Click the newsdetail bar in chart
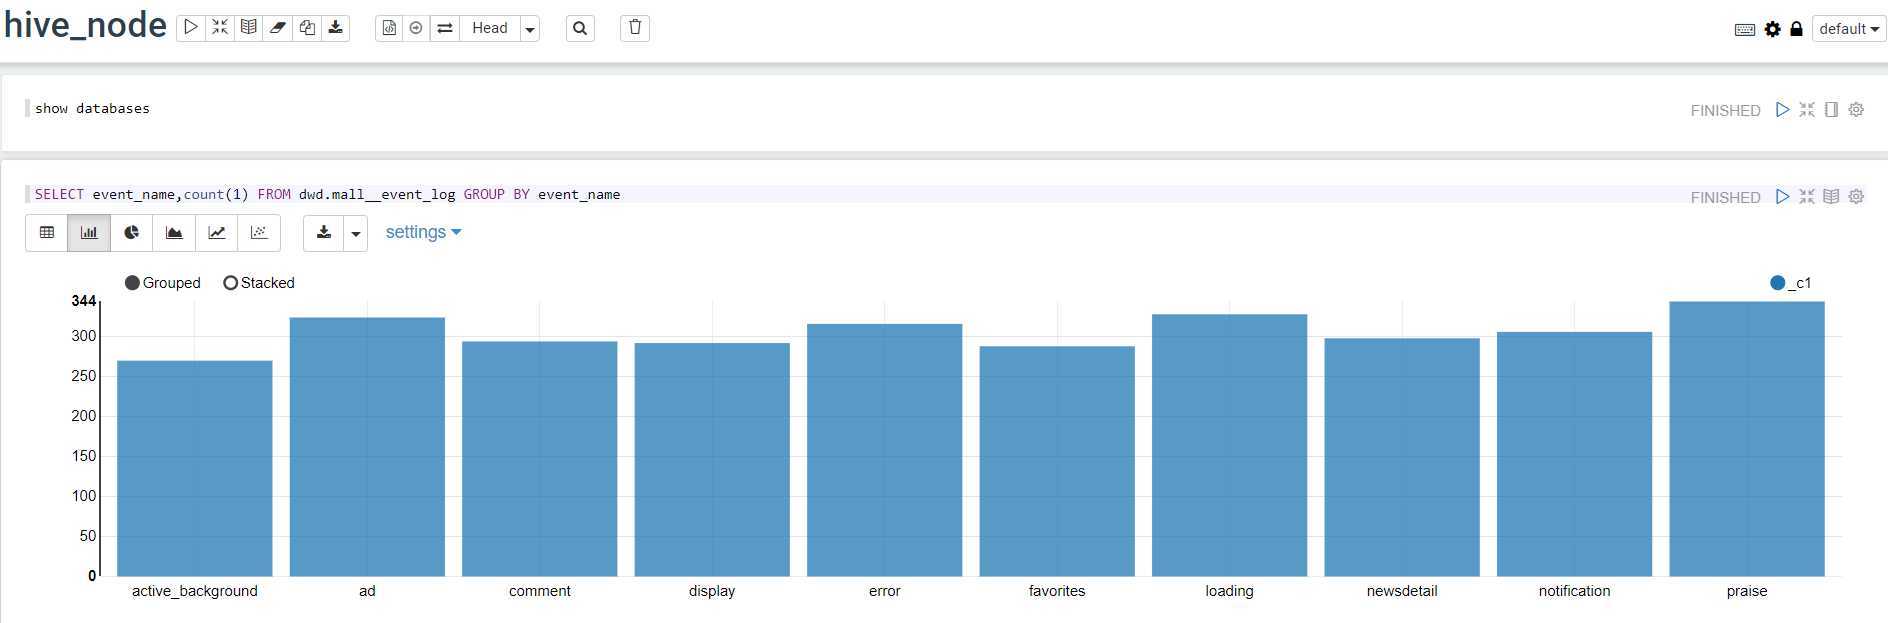The image size is (1888, 623). tap(1402, 457)
